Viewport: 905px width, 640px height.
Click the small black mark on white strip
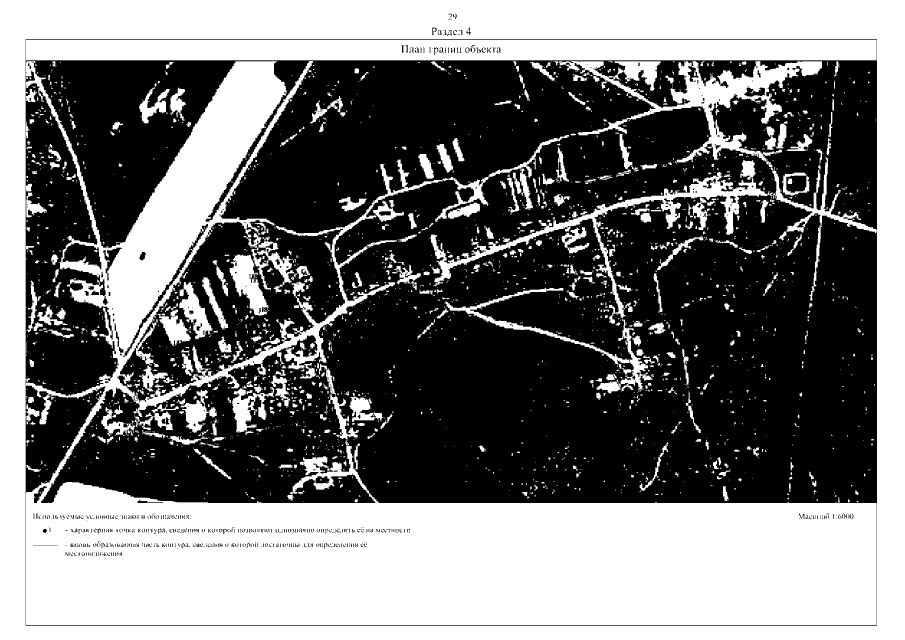pyautogui.click(x=142, y=256)
